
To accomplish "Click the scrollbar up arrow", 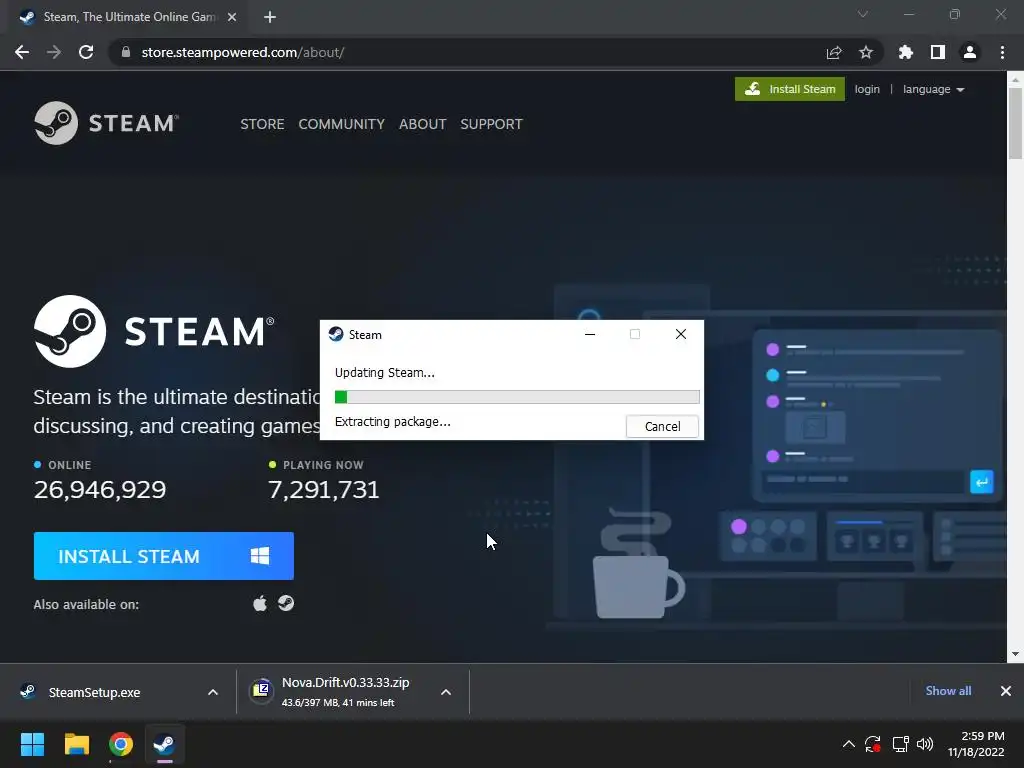I will 1015,79.
